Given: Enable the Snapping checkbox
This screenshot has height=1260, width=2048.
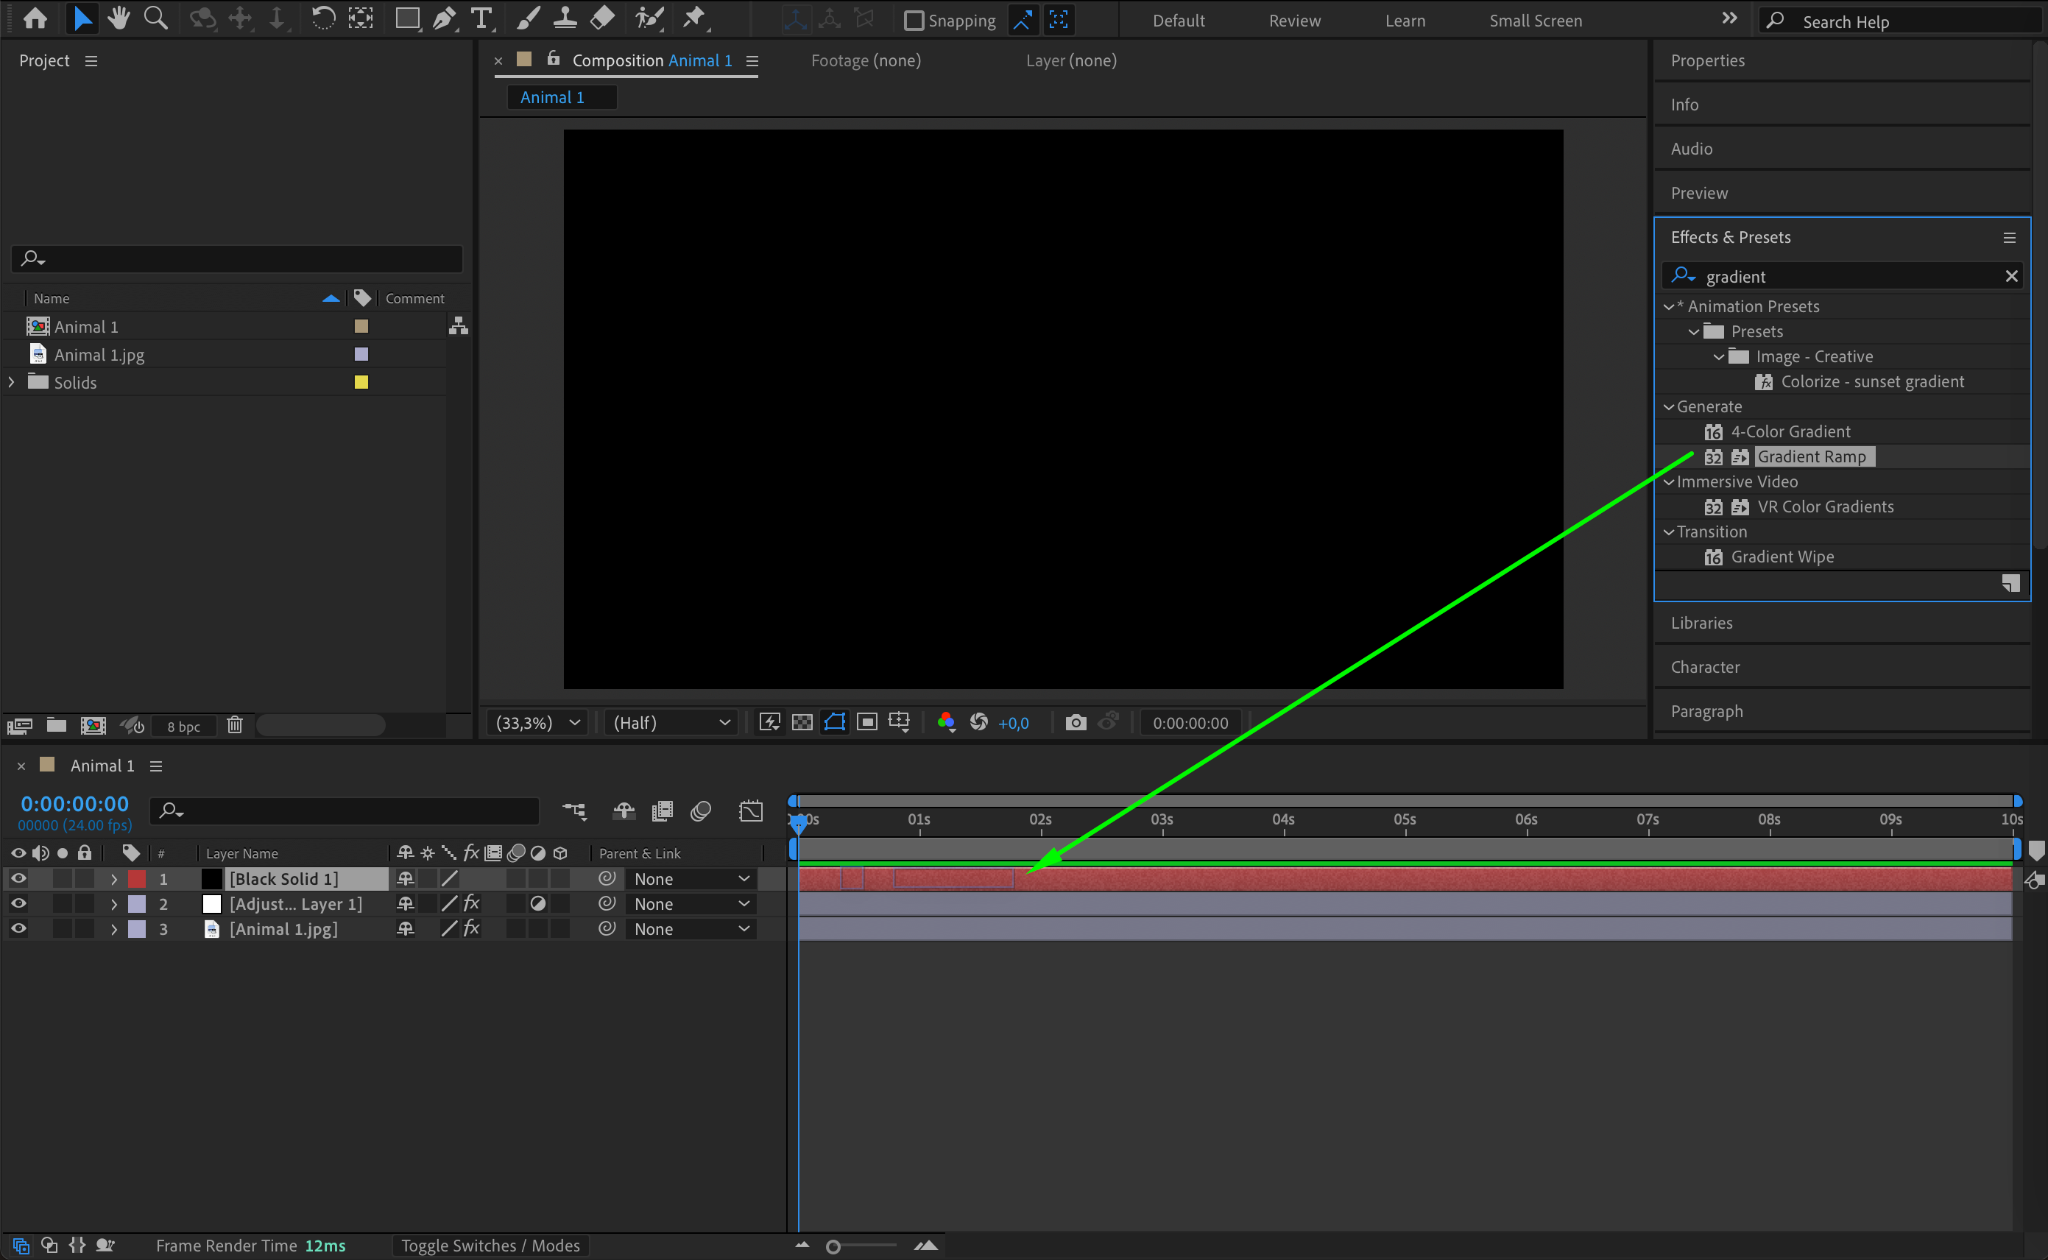Looking at the screenshot, I should 914,21.
